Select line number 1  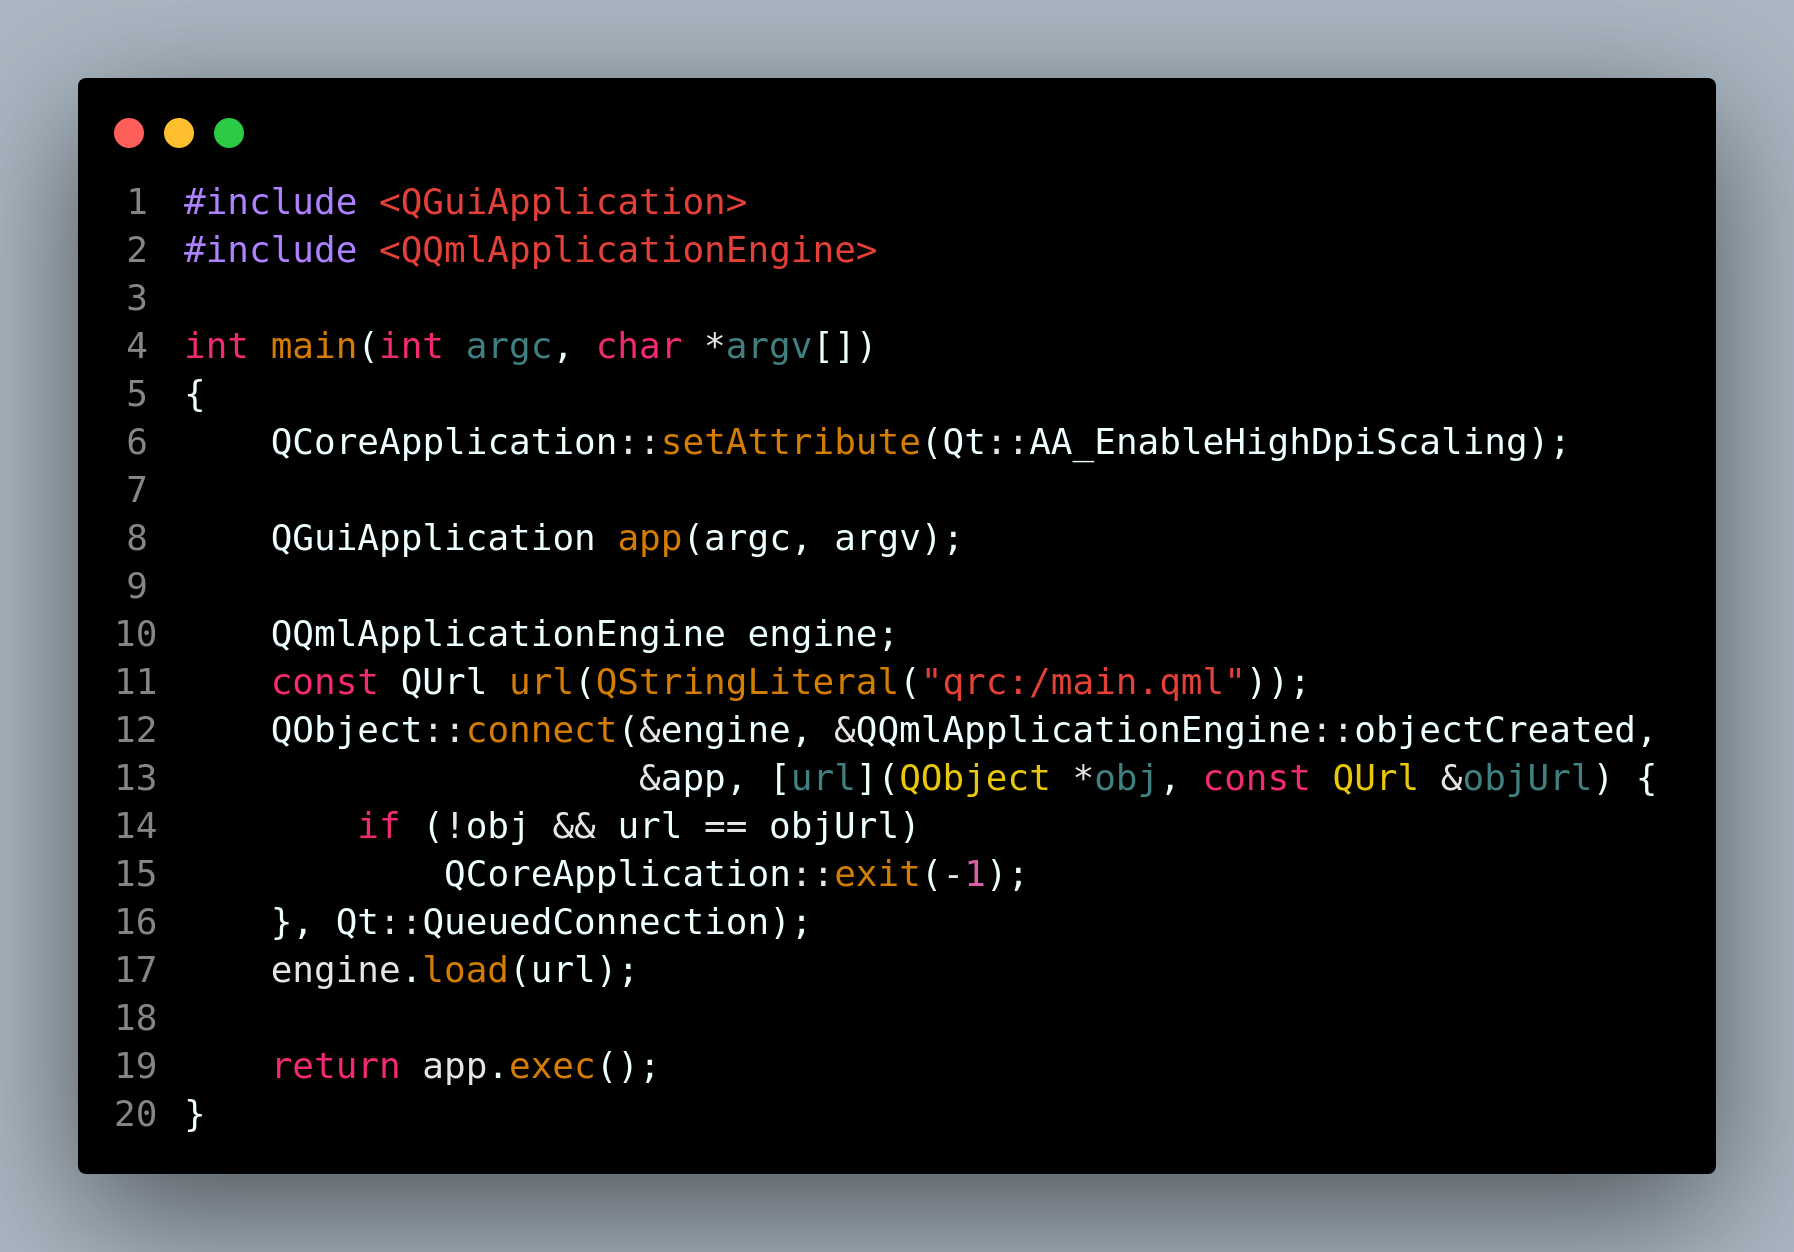pos(137,202)
